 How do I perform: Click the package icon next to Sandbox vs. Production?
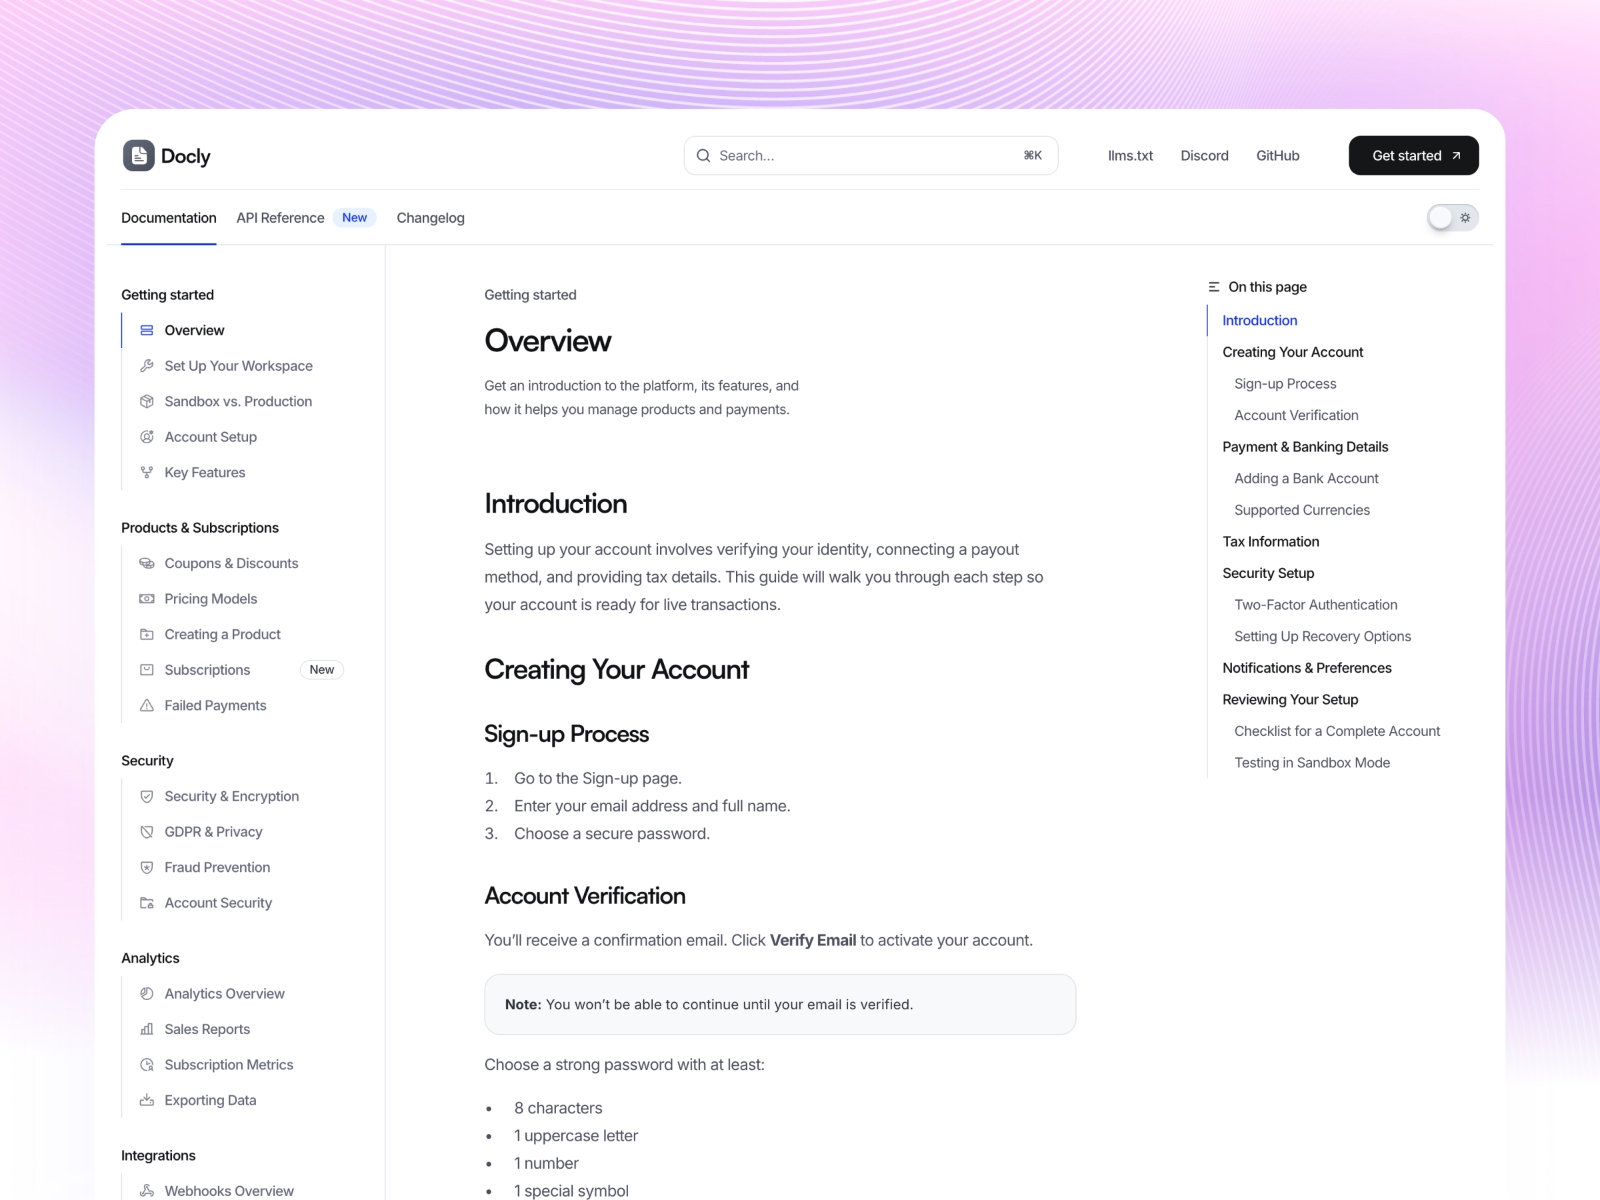click(146, 401)
